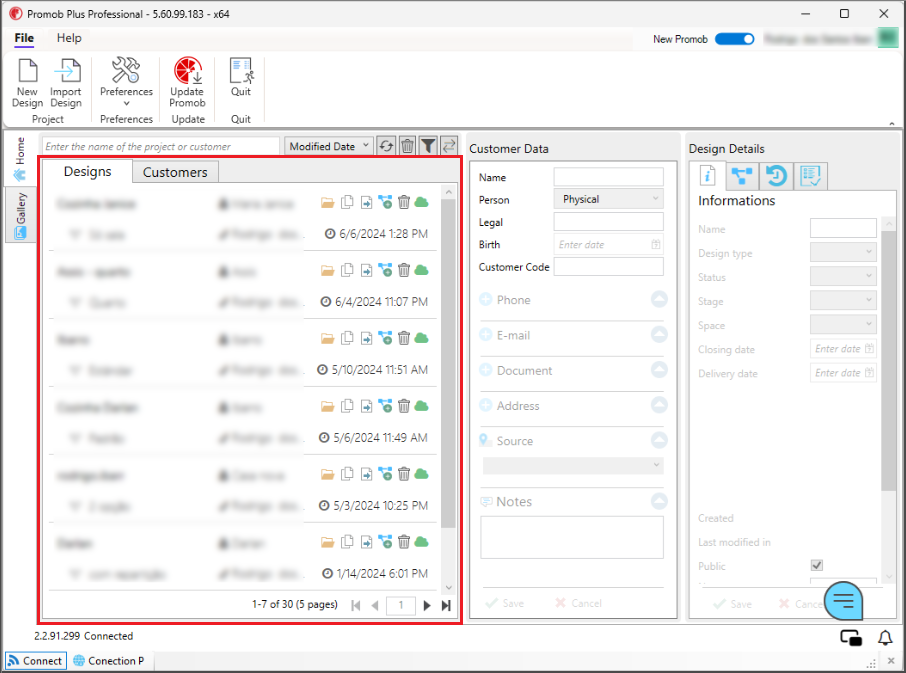The image size is (906, 673).
Task: Open the history clock tab in Design Details
Action: pyautogui.click(x=776, y=176)
